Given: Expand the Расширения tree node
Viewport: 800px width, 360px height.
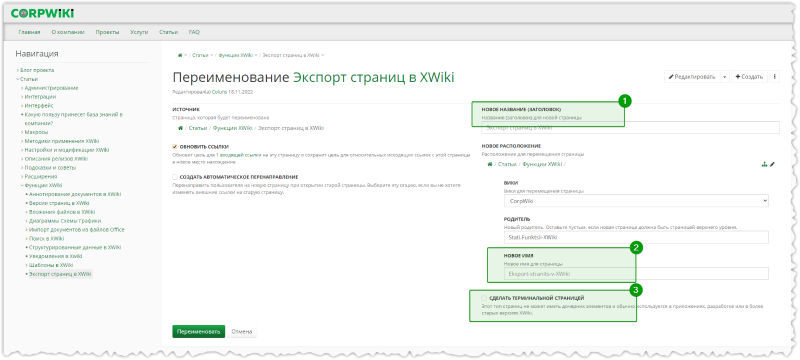Looking at the screenshot, I should (x=22, y=176).
